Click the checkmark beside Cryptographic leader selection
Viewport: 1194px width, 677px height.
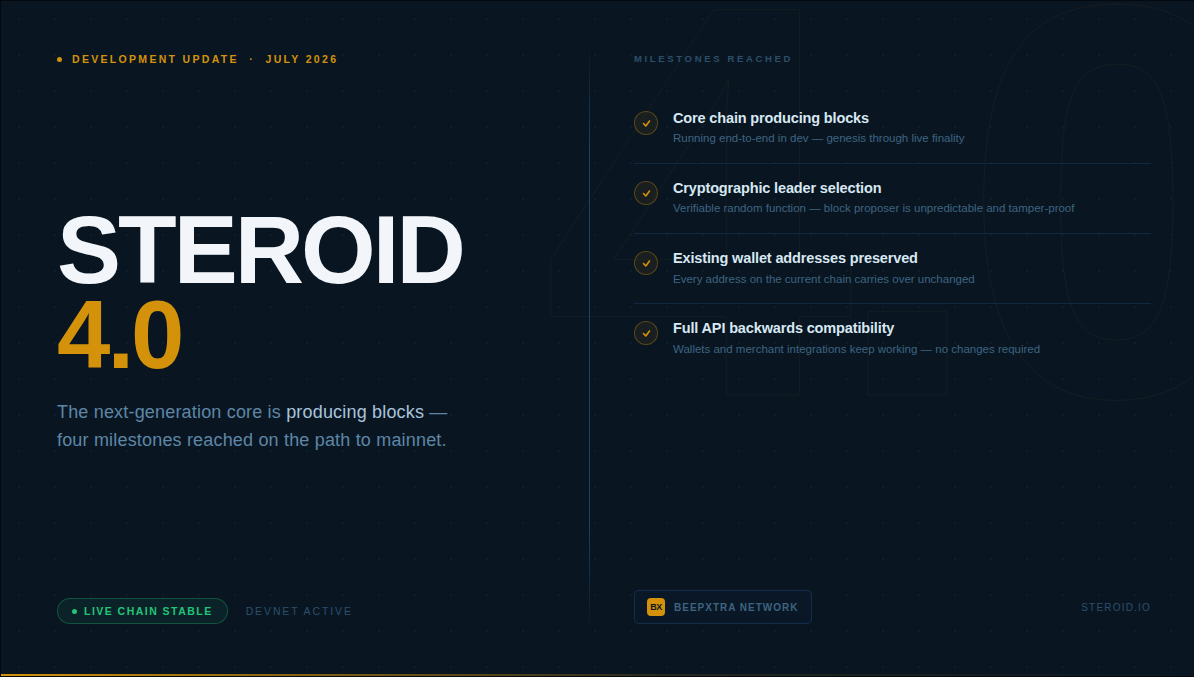click(646, 193)
